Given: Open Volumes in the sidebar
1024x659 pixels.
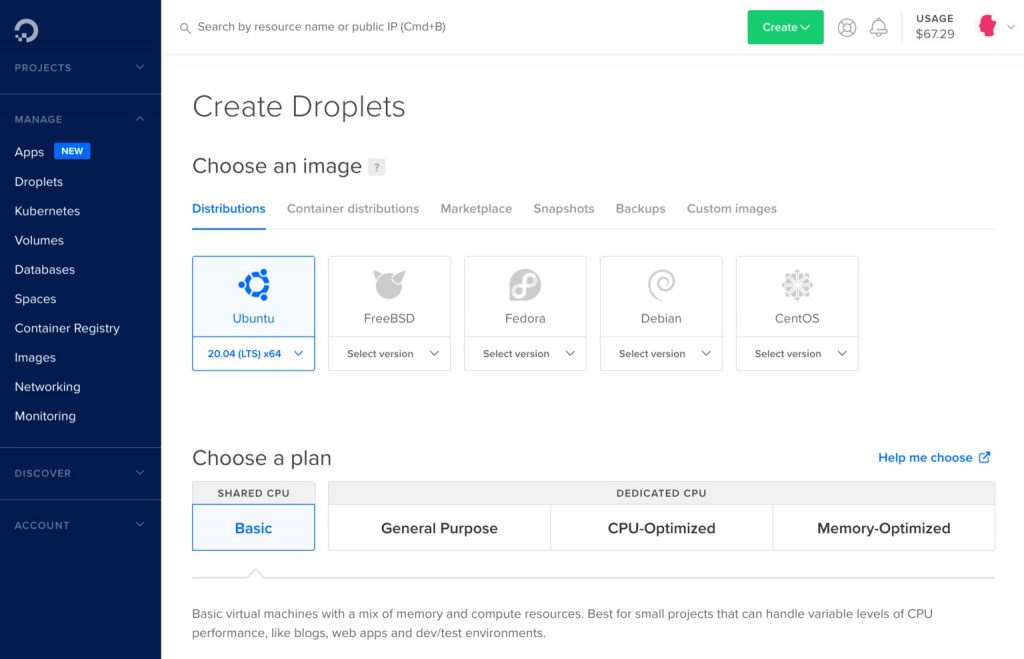Looking at the screenshot, I should [x=39, y=240].
